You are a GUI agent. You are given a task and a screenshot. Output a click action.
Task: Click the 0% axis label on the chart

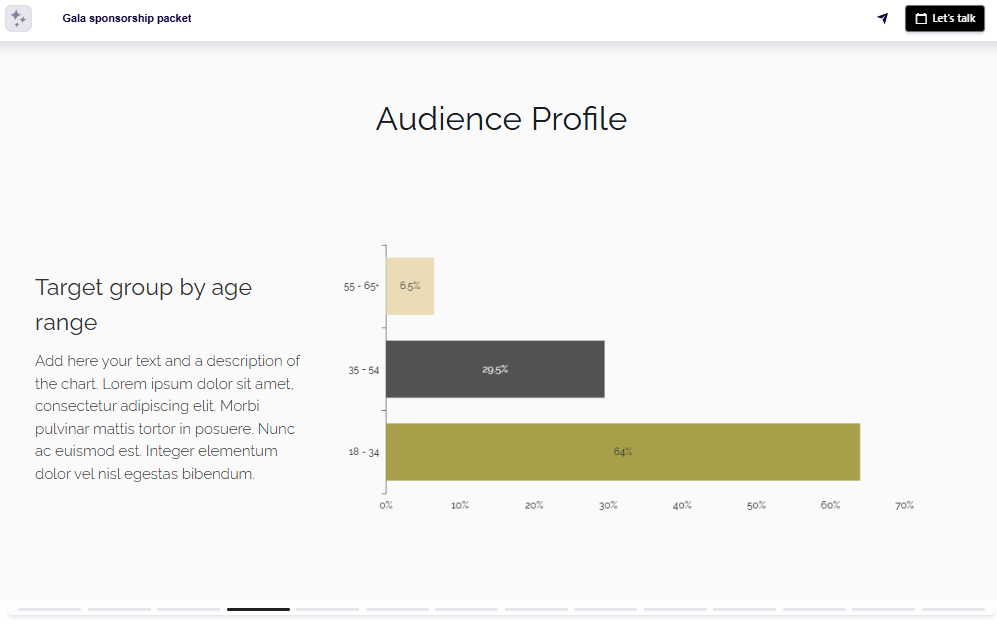coord(385,505)
